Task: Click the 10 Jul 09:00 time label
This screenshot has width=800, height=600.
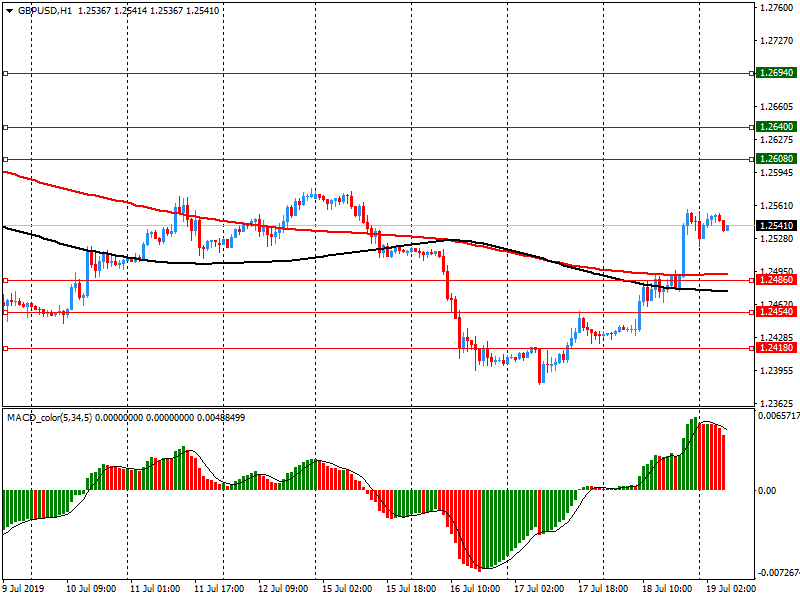Action: click(x=91, y=589)
